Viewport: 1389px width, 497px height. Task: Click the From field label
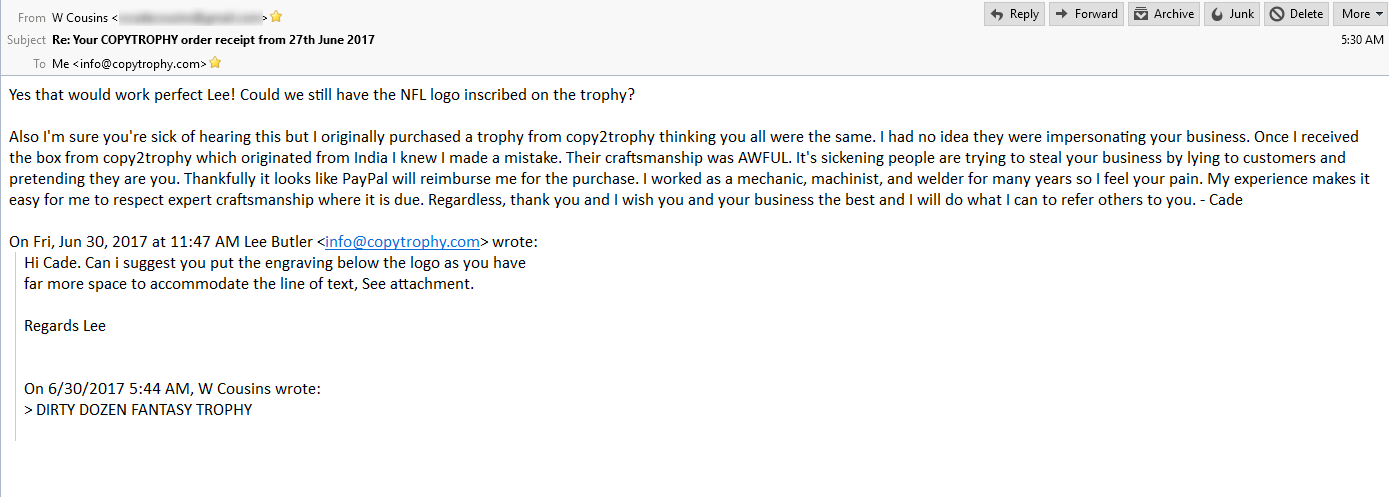(x=32, y=17)
